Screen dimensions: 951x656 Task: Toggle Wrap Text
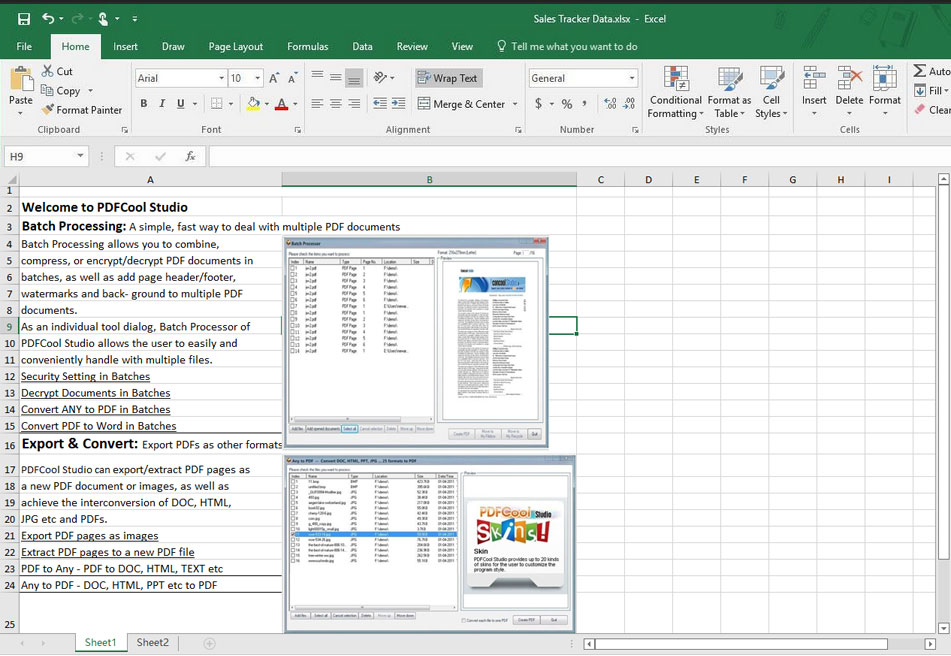[x=449, y=78]
